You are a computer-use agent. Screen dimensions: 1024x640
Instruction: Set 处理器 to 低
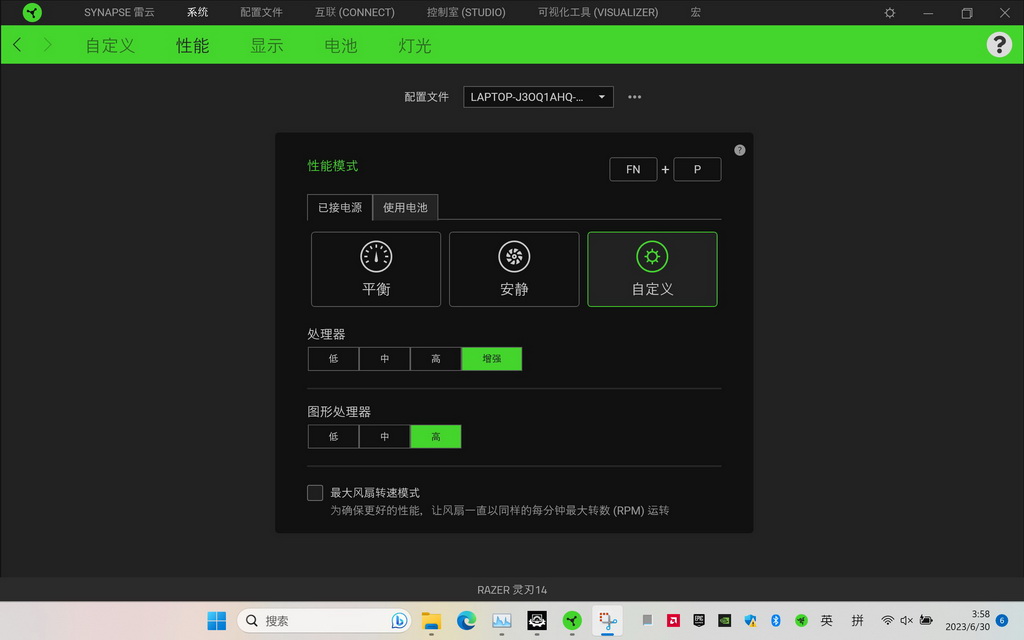333,359
